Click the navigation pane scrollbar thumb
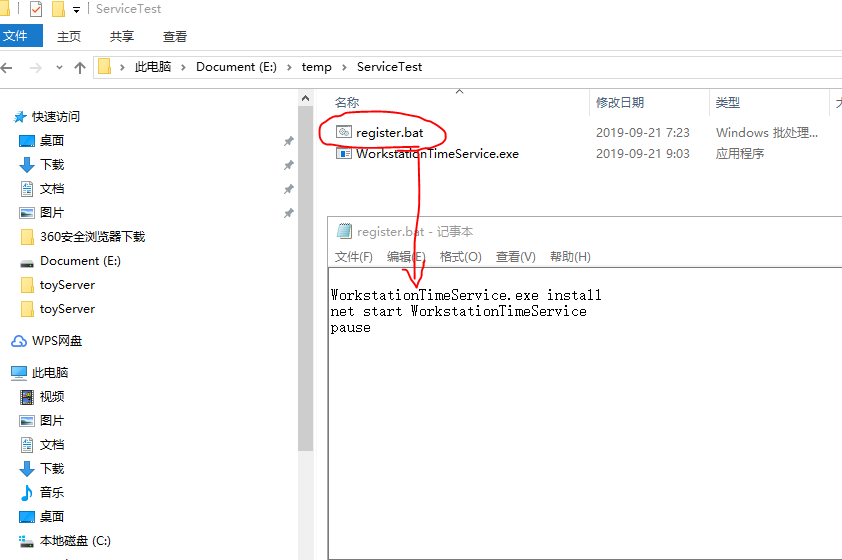 click(306, 279)
